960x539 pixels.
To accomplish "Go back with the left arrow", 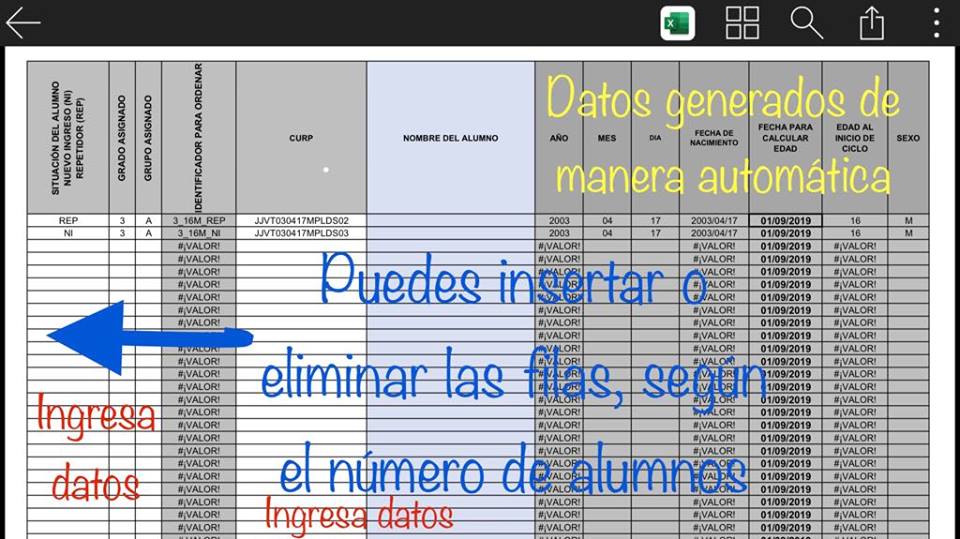I will click(23, 23).
